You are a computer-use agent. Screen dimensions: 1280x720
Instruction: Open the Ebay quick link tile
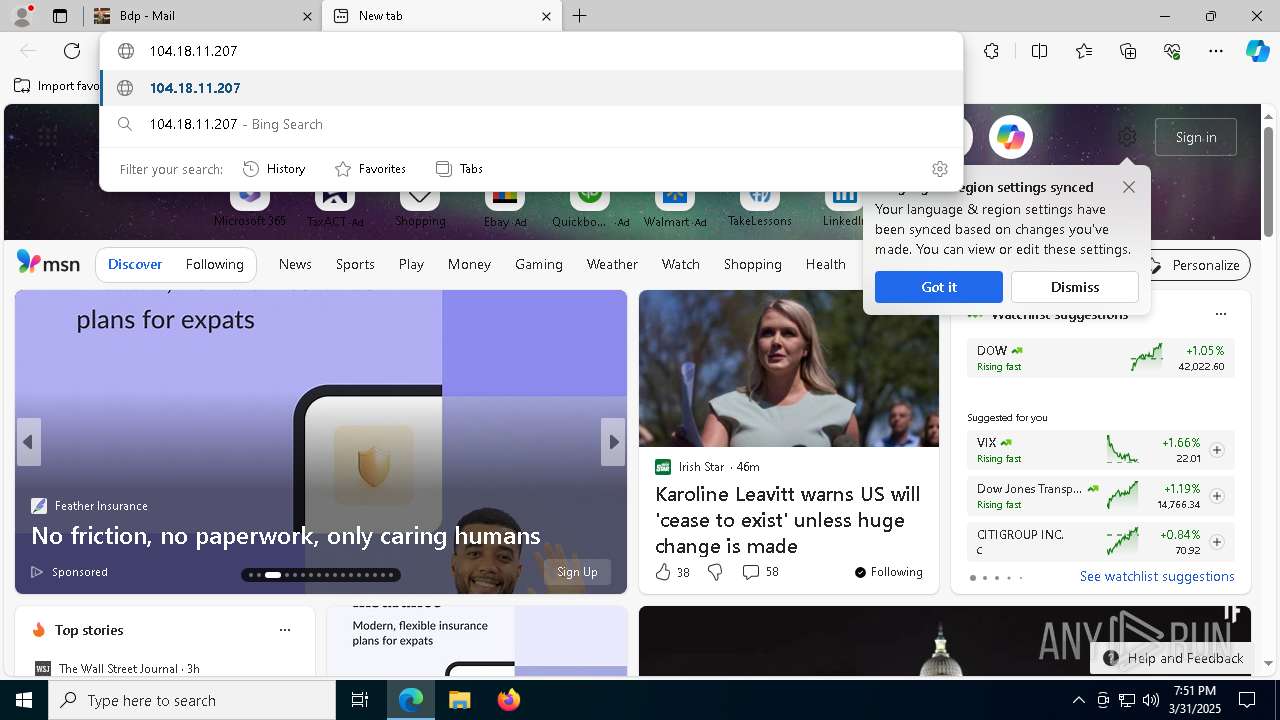[x=504, y=207]
